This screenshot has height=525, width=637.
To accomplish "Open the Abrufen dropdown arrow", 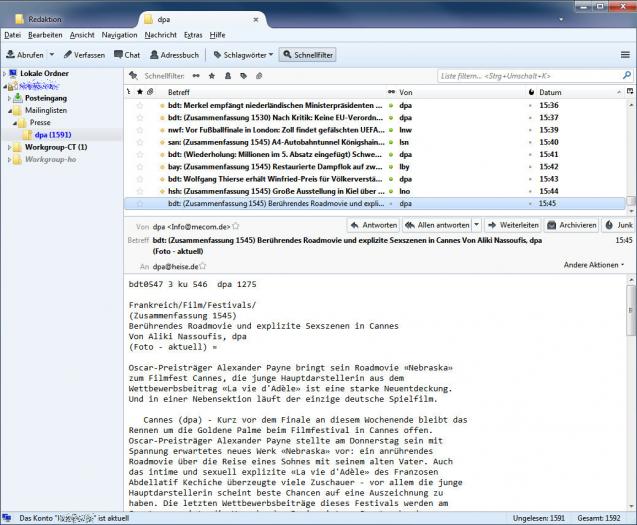I will coord(52,54).
